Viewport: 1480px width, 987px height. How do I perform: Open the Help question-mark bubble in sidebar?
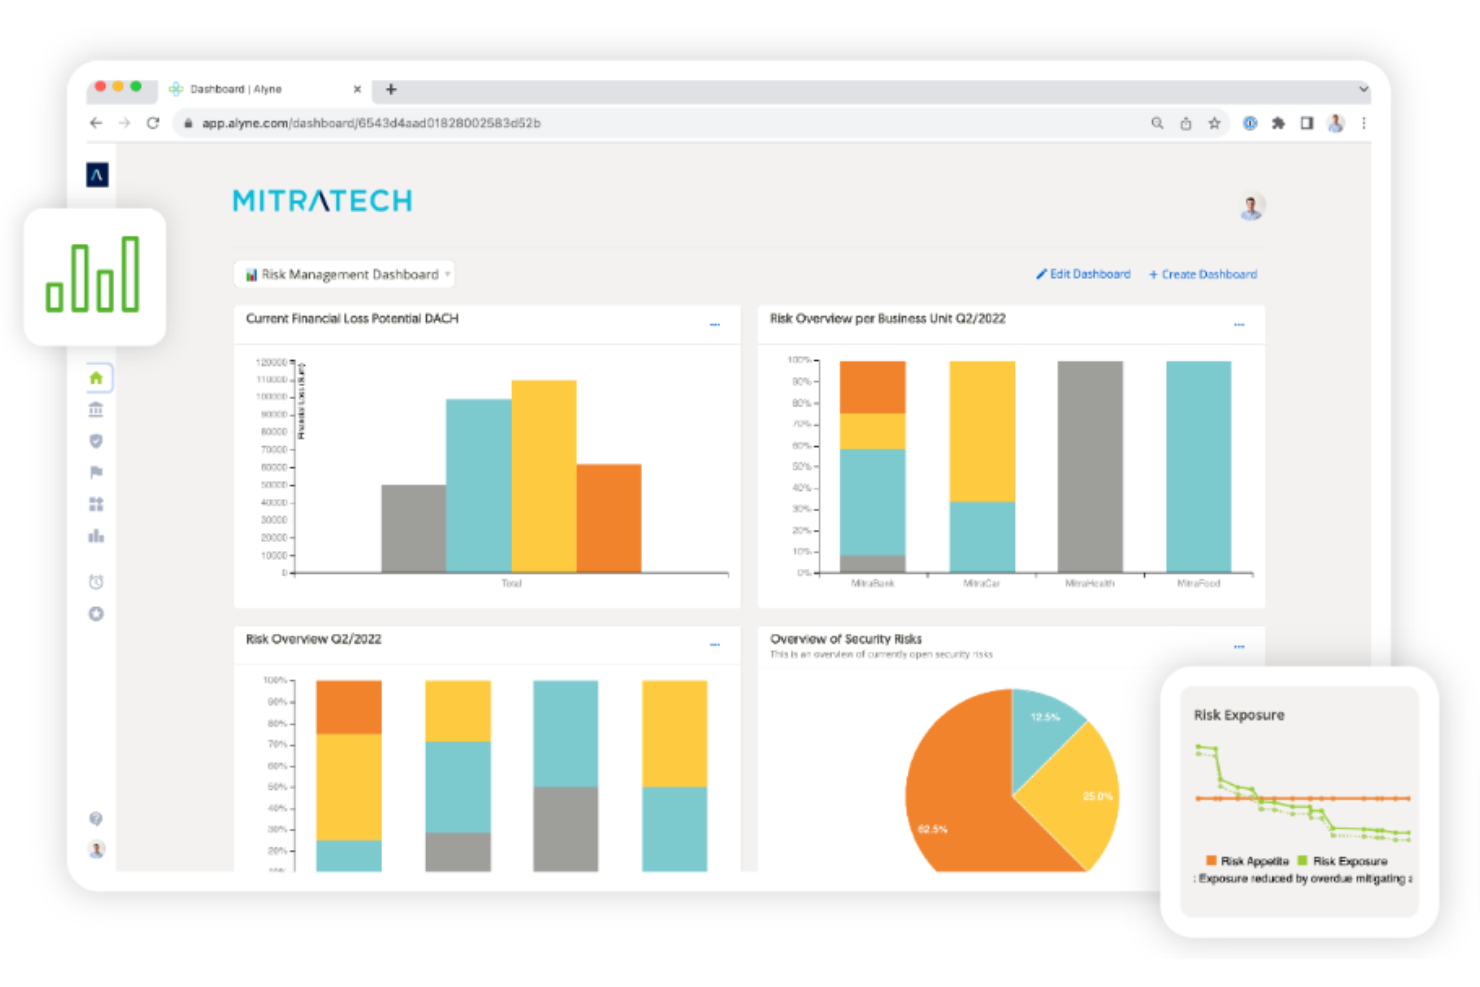(x=96, y=818)
